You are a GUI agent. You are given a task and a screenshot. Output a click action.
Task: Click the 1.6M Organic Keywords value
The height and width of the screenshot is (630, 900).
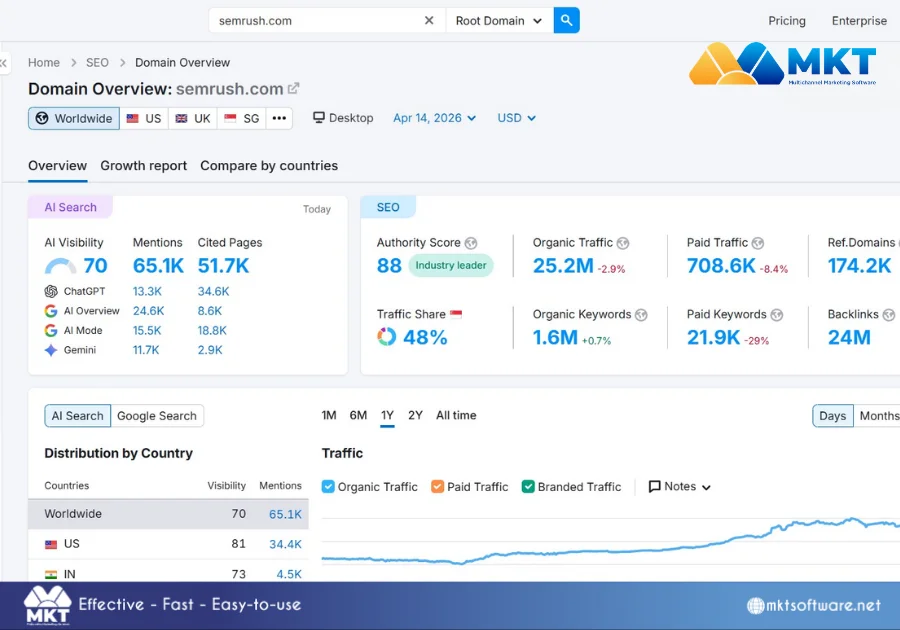[555, 337]
